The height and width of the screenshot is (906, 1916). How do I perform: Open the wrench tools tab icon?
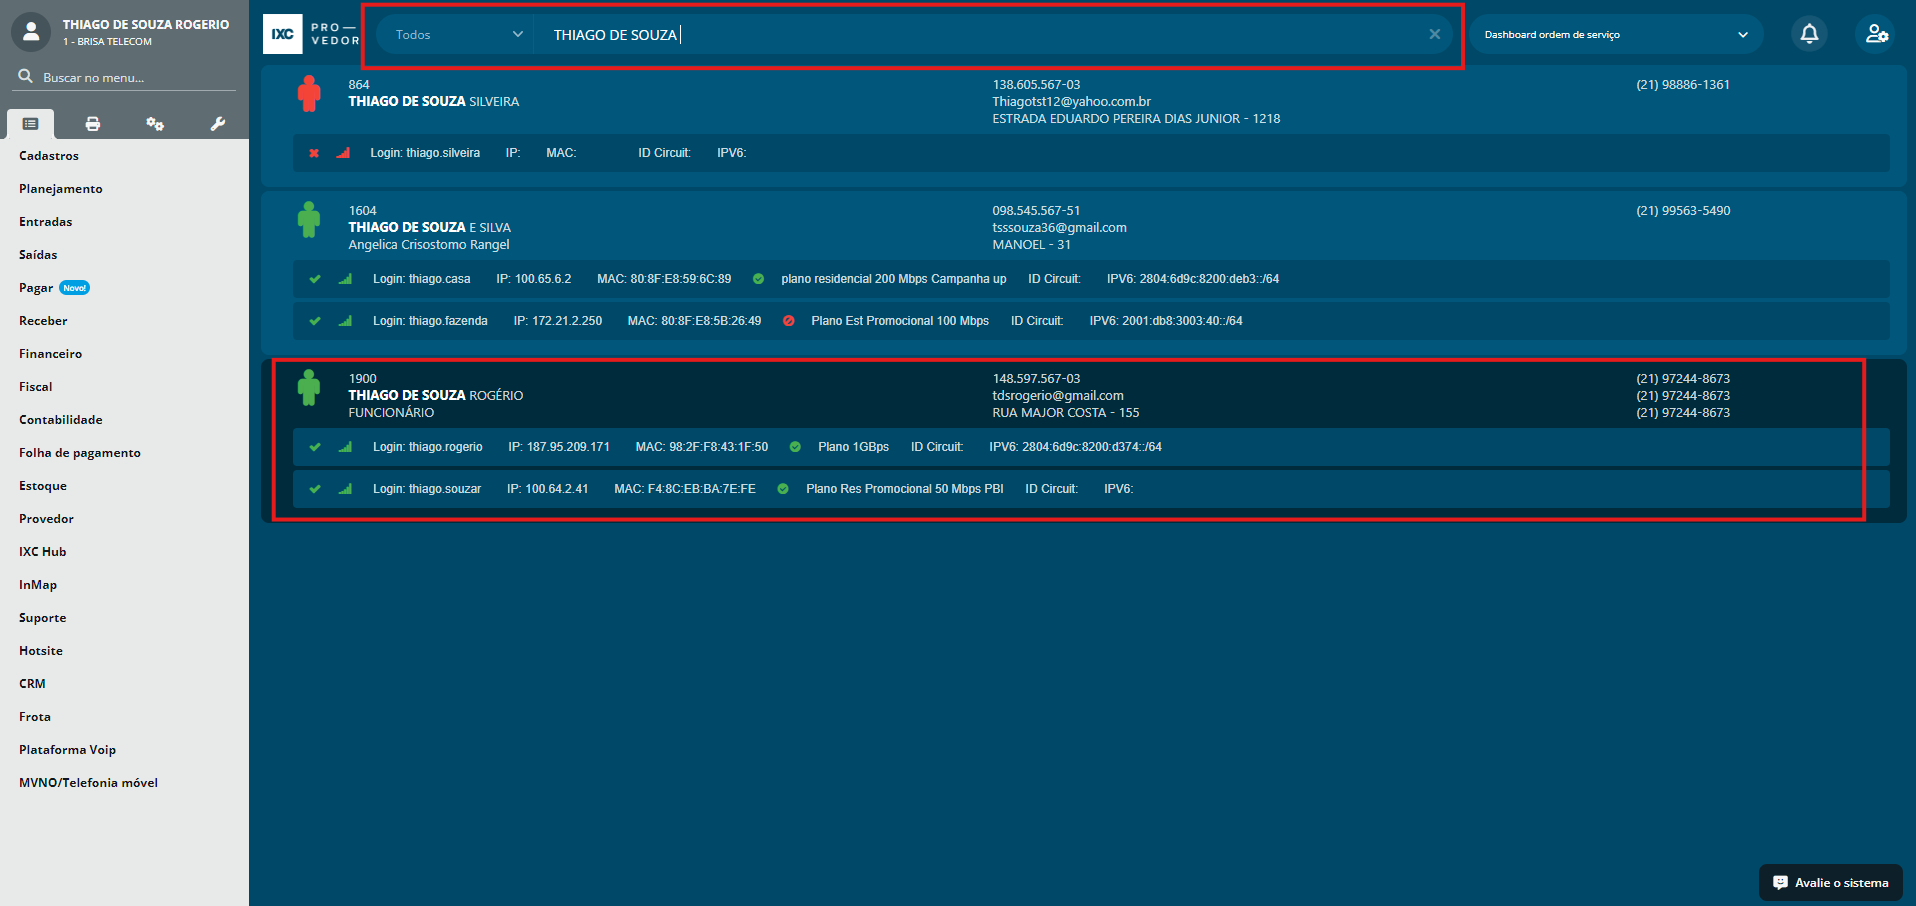[x=217, y=124]
